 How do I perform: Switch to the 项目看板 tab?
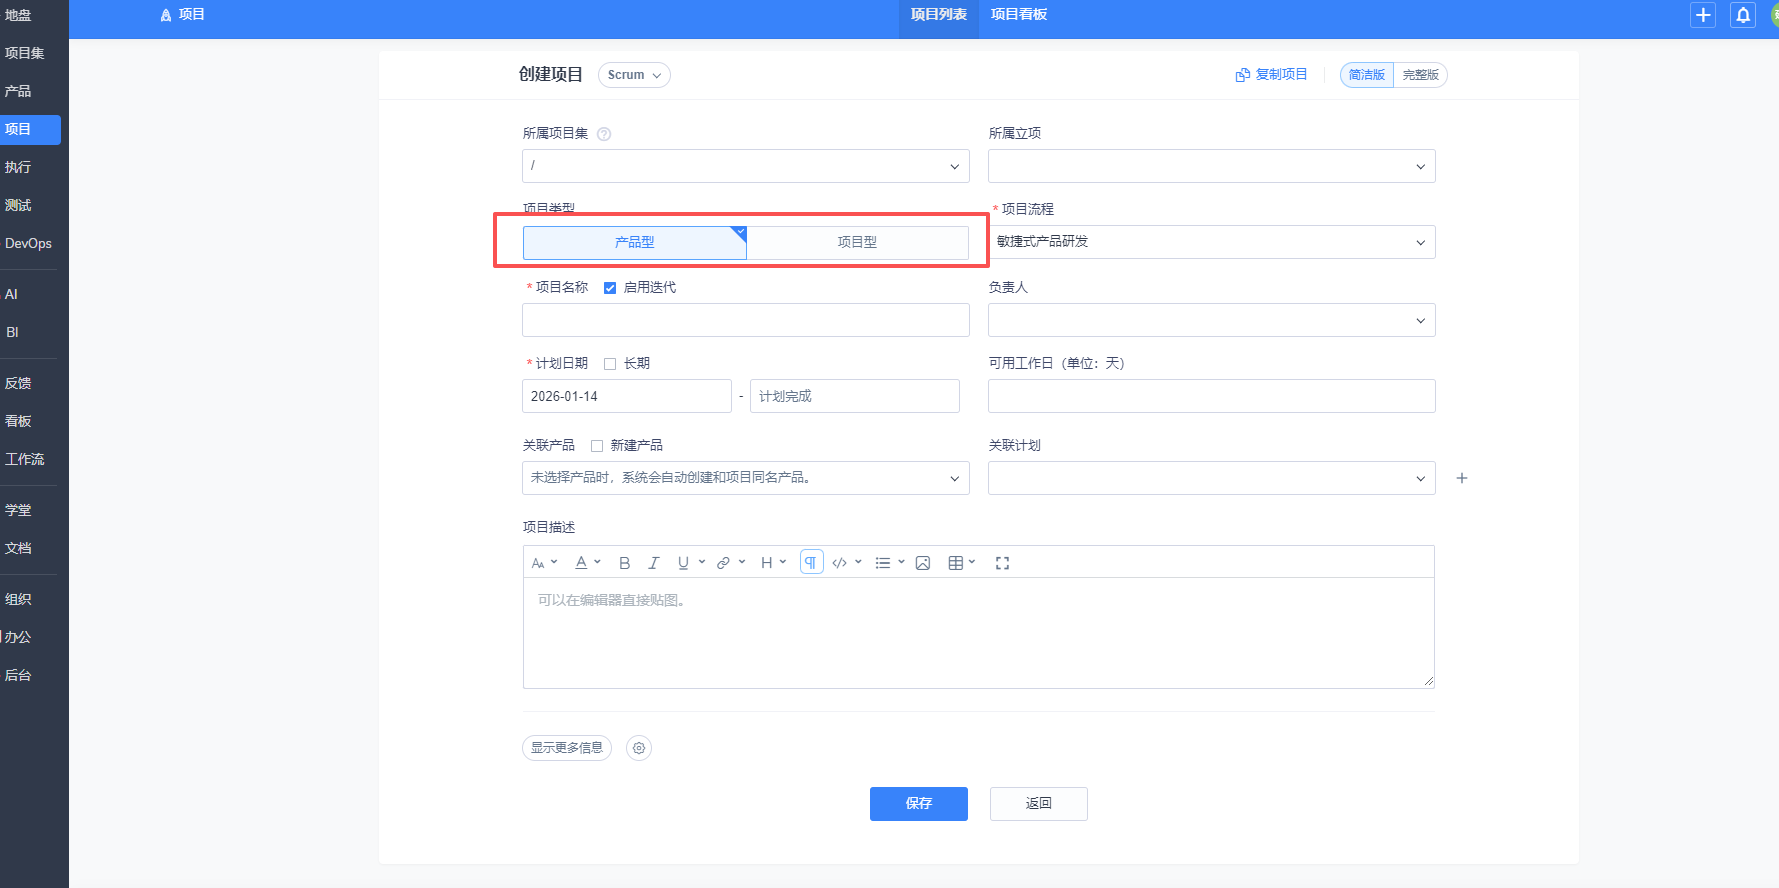tap(1018, 15)
